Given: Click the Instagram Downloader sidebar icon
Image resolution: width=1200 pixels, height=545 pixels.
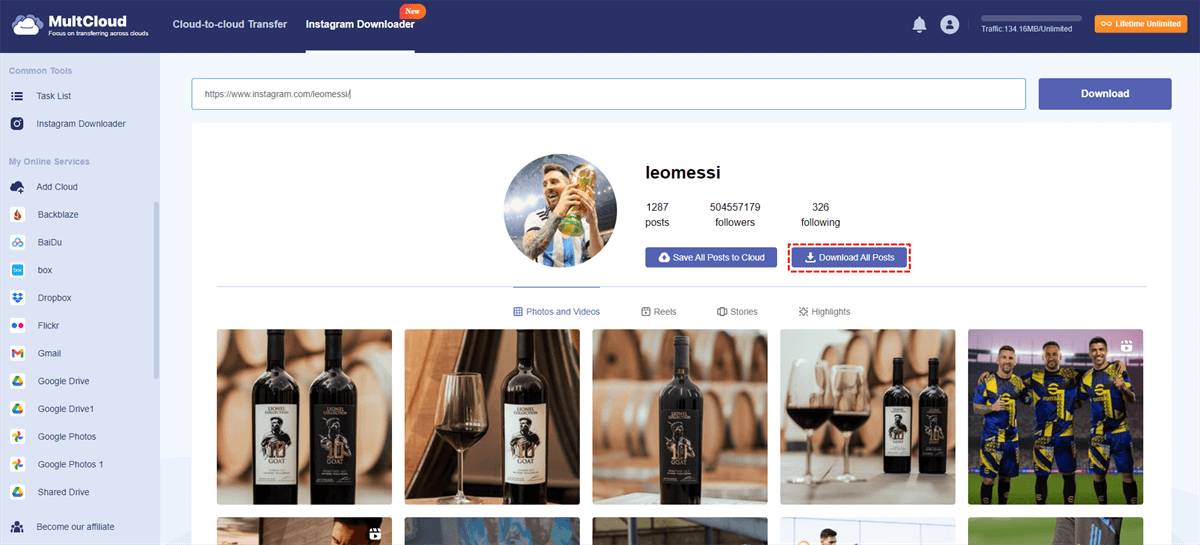Looking at the screenshot, I should point(17,124).
